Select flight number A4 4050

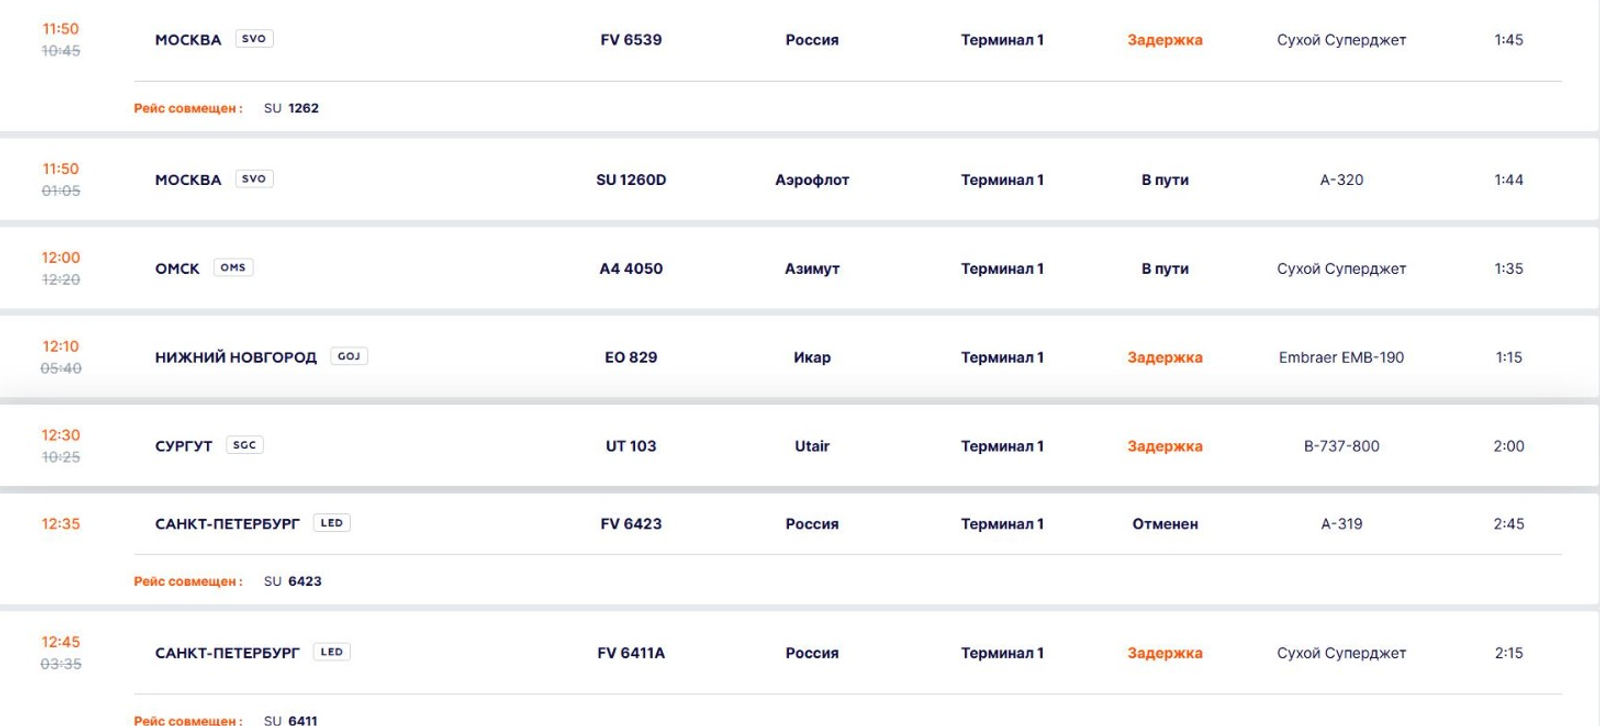tap(631, 268)
